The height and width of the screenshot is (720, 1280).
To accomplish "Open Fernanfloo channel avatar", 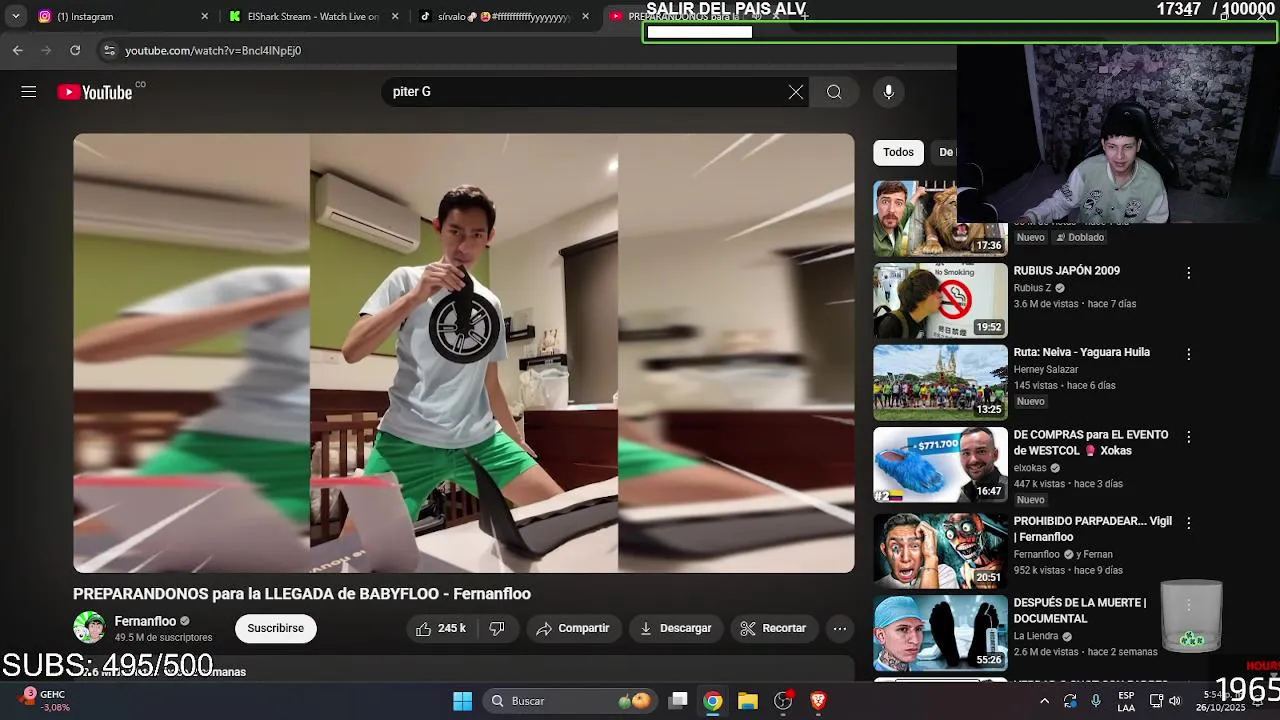I will click(89, 627).
